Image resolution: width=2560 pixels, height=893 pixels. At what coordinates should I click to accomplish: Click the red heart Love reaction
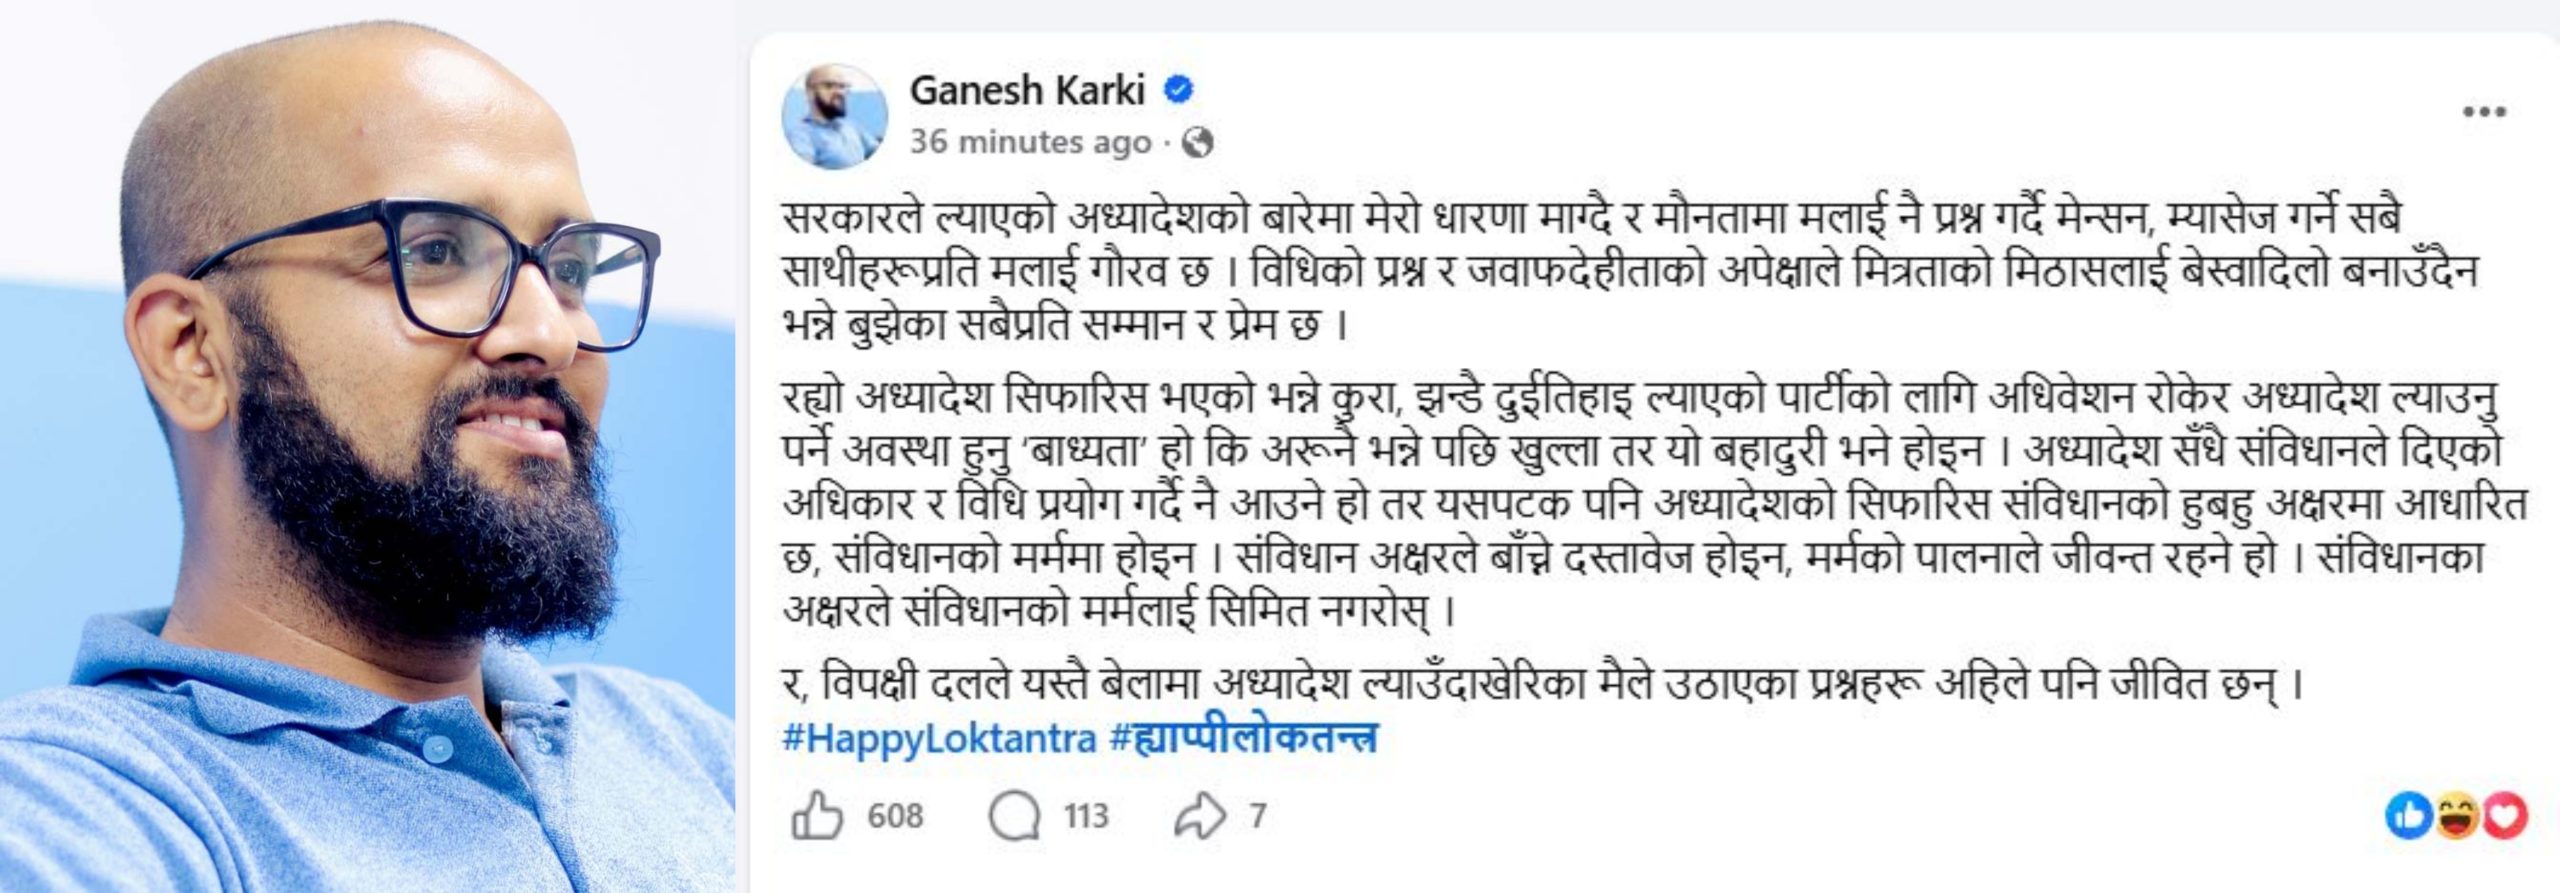tap(2505, 816)
